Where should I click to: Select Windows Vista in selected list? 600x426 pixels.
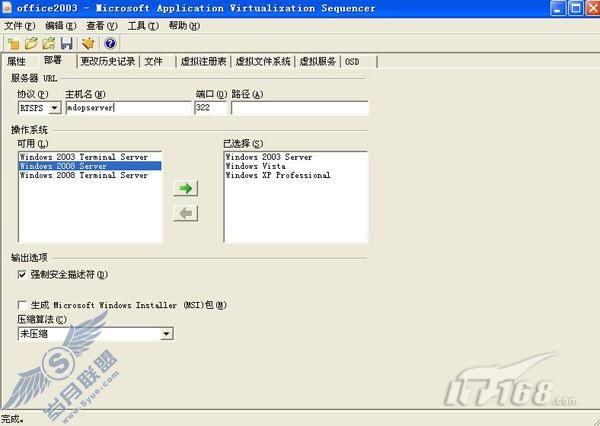point(295,166)
